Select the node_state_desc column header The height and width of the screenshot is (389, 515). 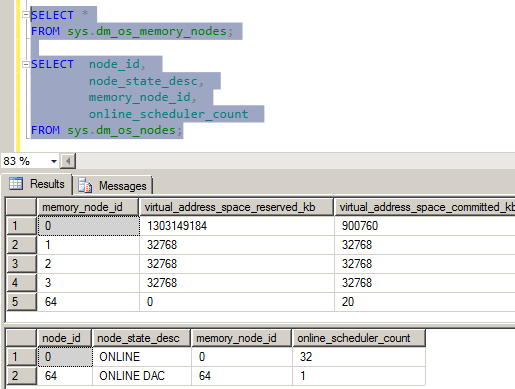pos(141,338)
